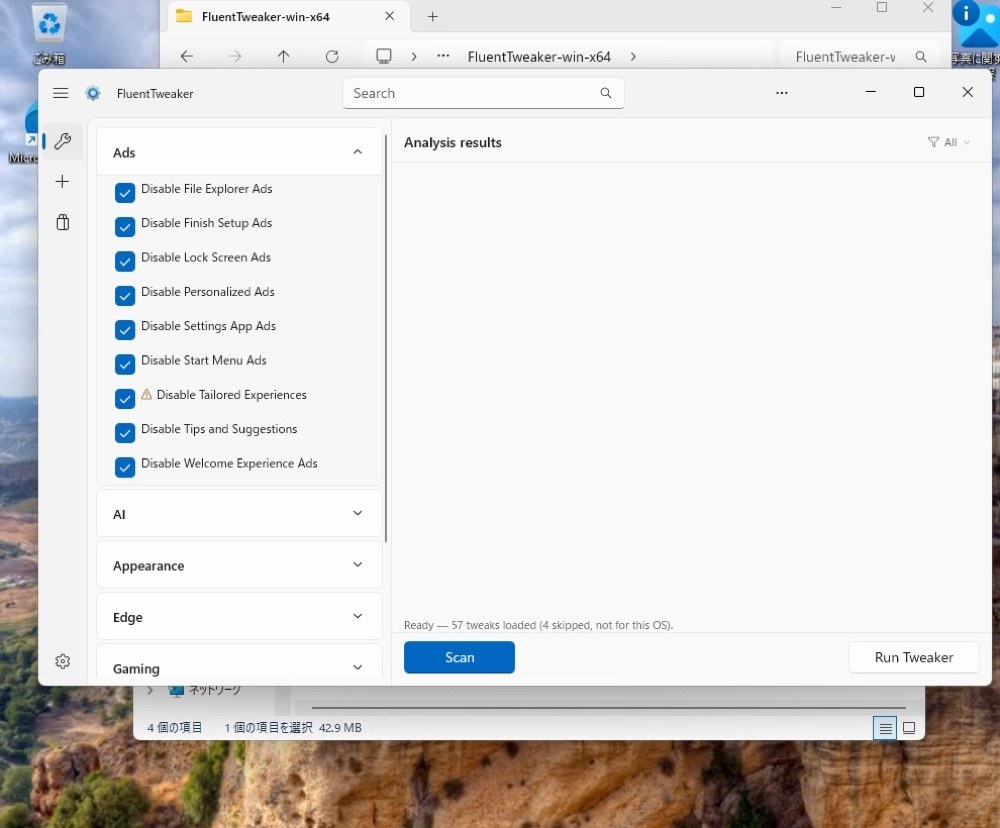Toggle Disable Personalized Ads checkbox

[x=125, y=295]
